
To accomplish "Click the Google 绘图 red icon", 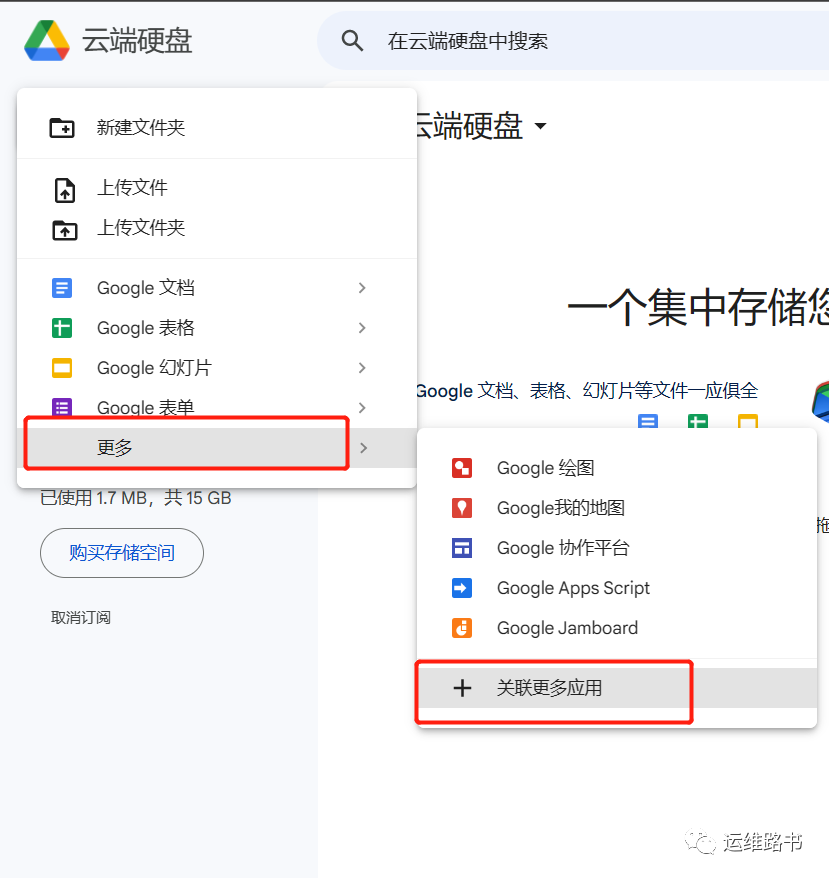I will click(x=462, y=468).
